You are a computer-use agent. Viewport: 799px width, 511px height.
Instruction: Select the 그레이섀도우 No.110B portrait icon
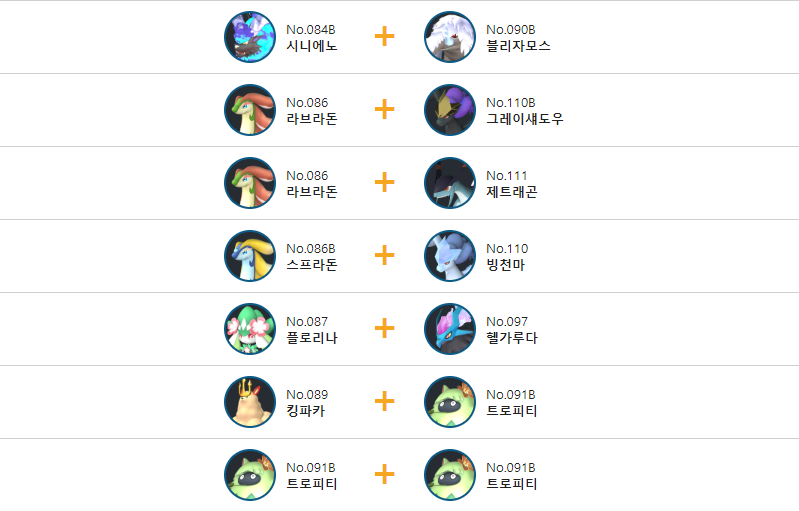coord(449,110)
